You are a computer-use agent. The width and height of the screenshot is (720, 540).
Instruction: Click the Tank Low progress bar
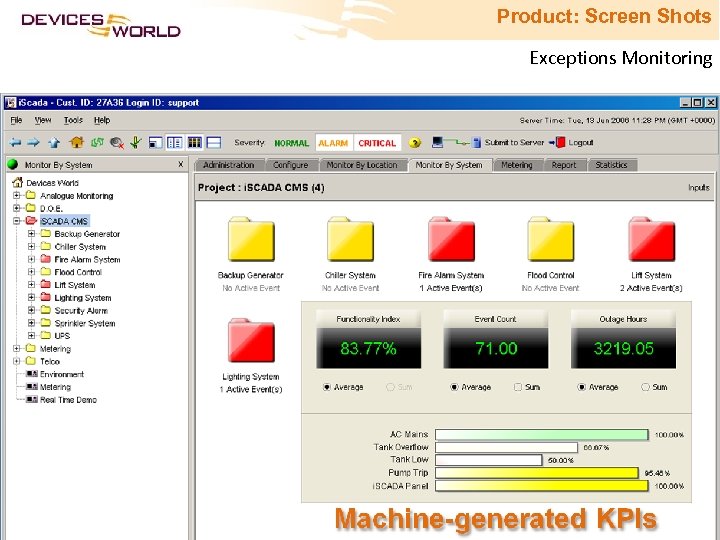489,460
